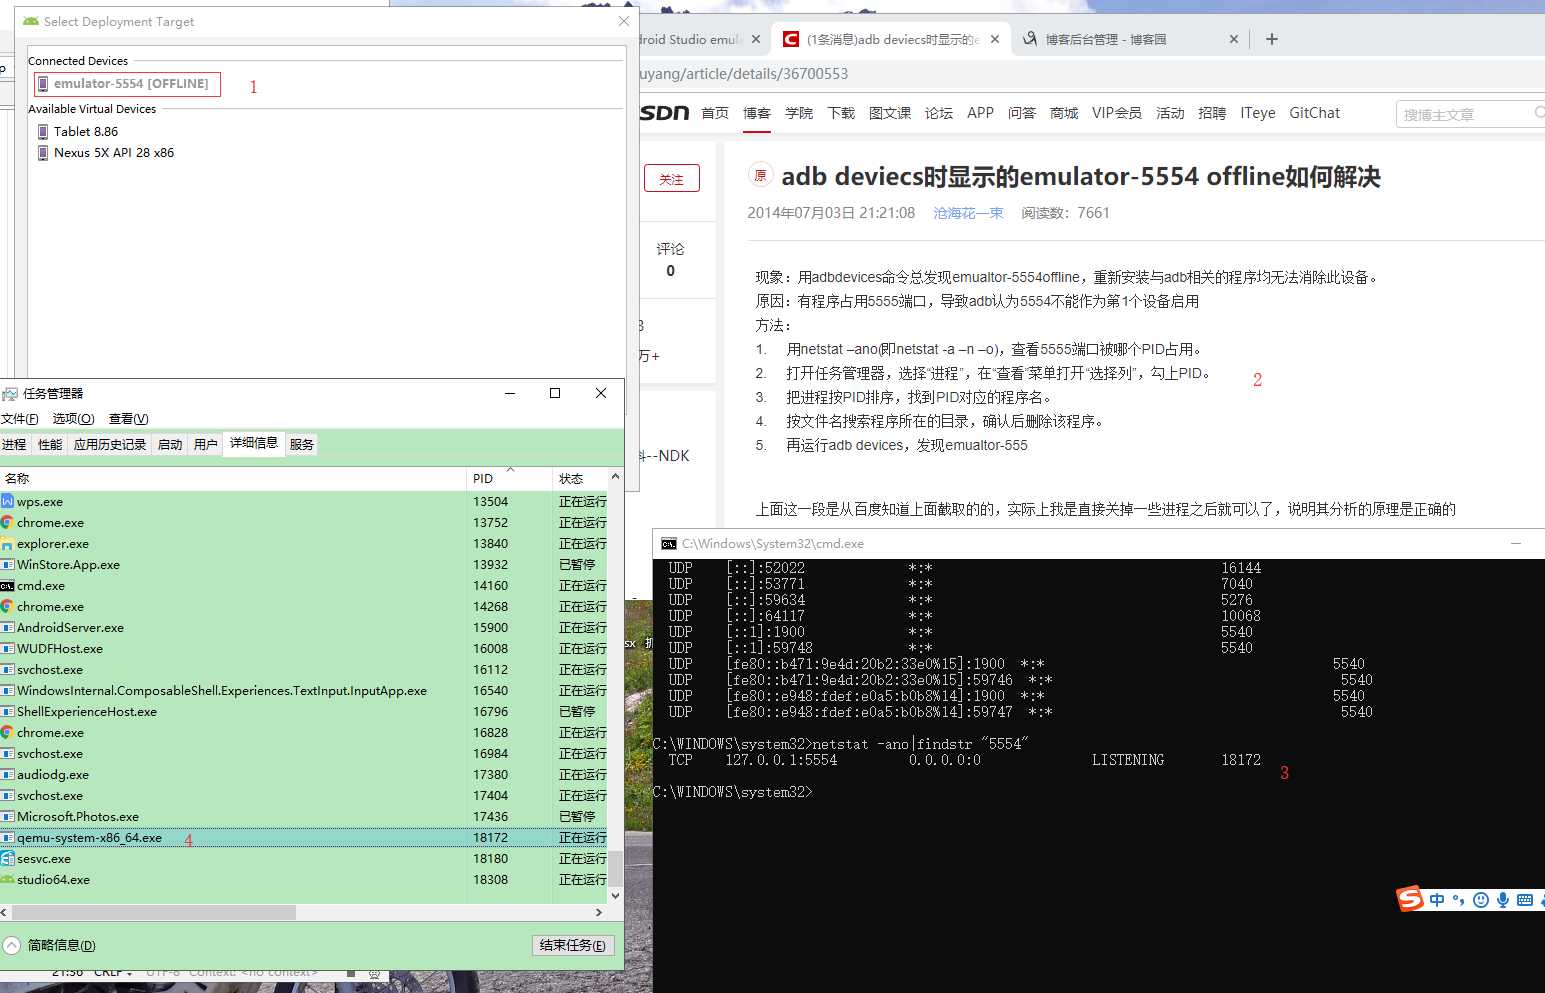1545x993 pixels.
Task: Toggle the Sogou punctuation mode icon
Action: [1459, 900]
